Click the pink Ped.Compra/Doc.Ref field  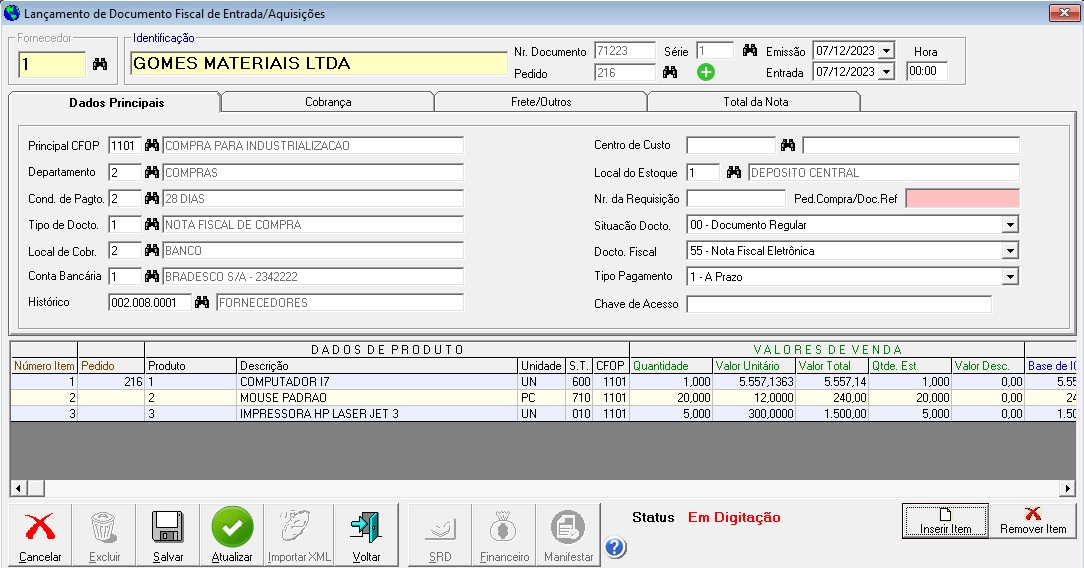click(962, 199)
